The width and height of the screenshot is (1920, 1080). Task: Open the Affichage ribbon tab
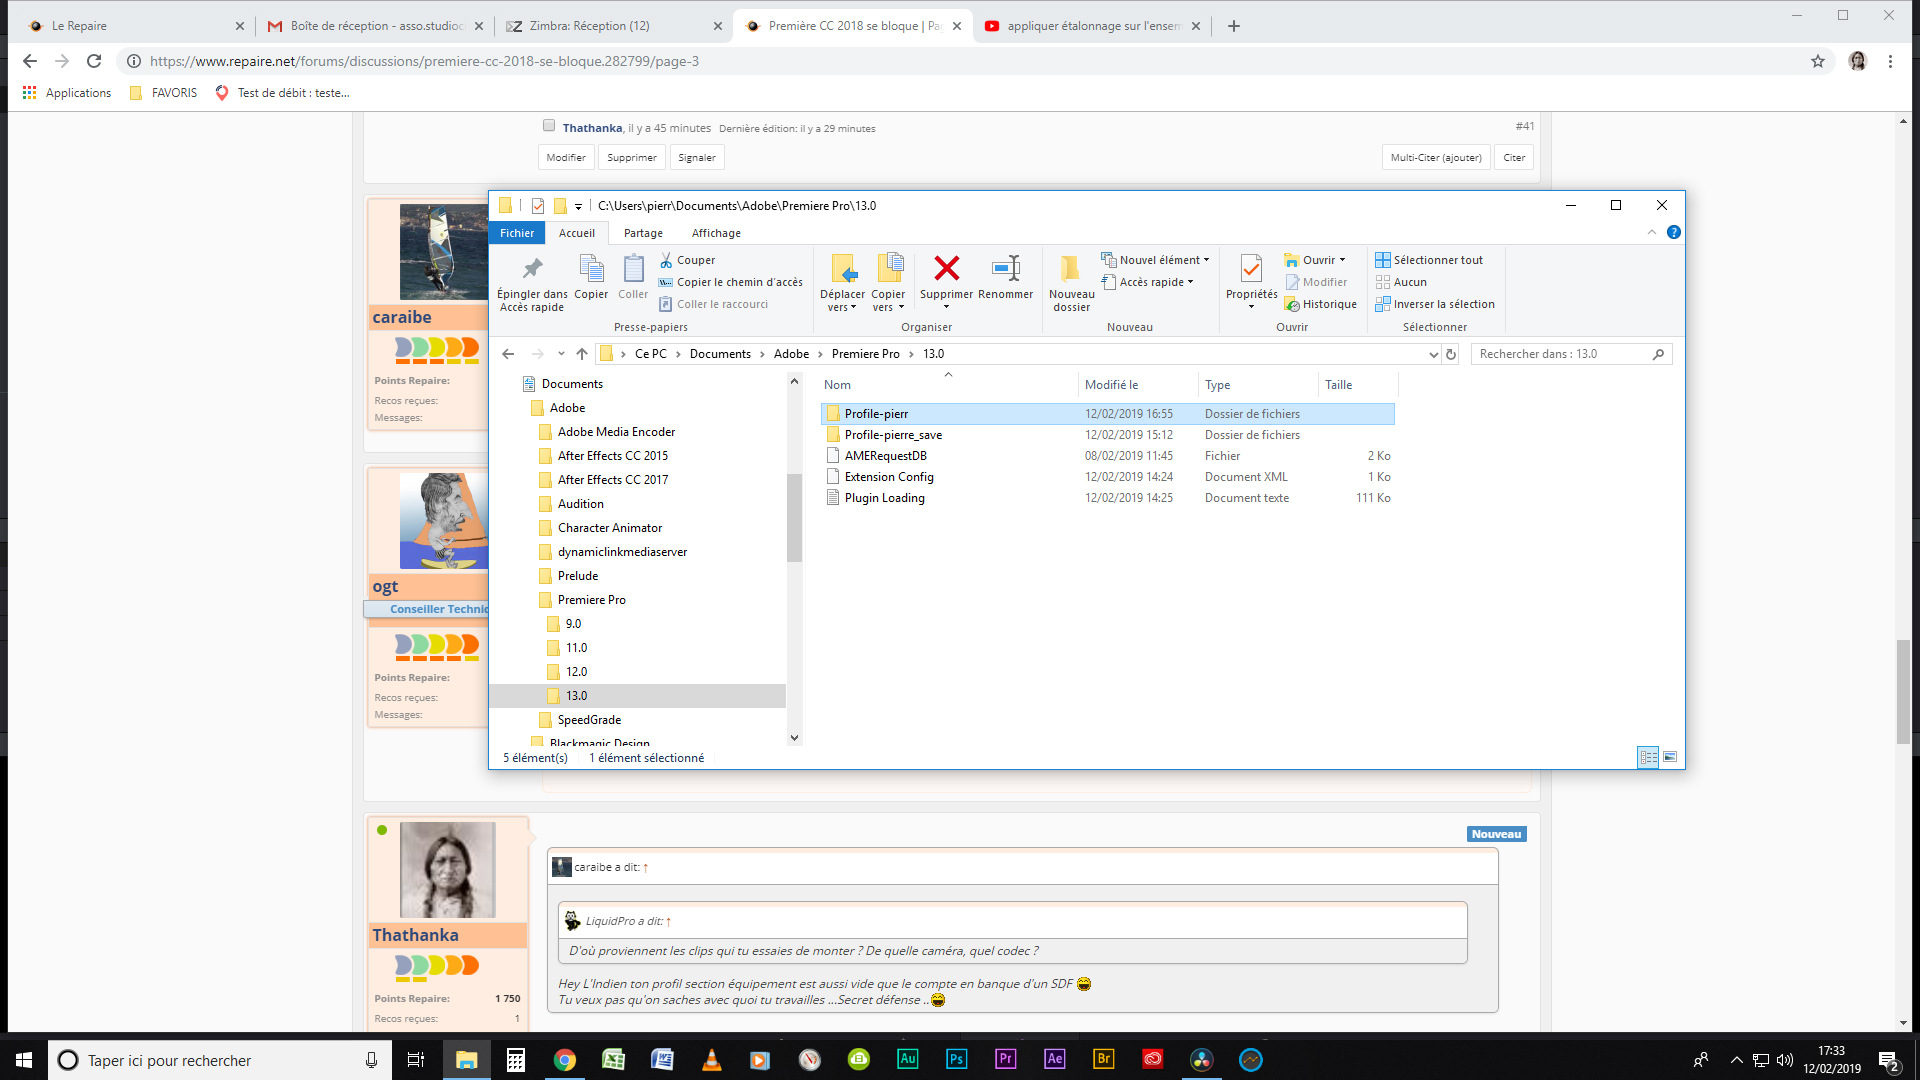pyautogui.click(x=716, y=233)
